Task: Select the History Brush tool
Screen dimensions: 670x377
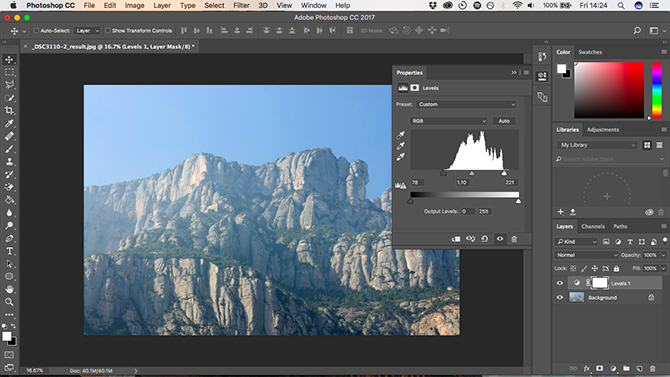Action: 9,174
